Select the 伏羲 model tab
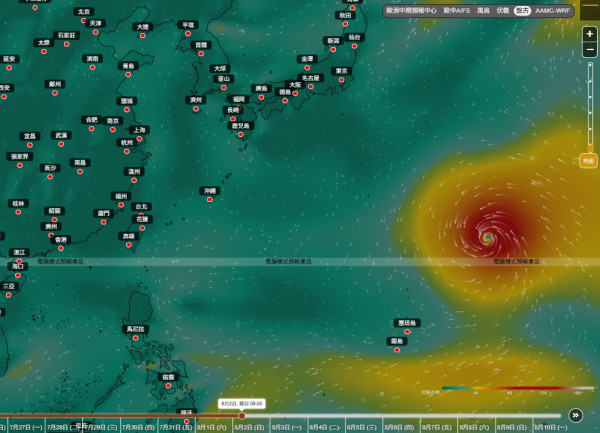This screenshot has height=433, width=600. coord(503,11)
